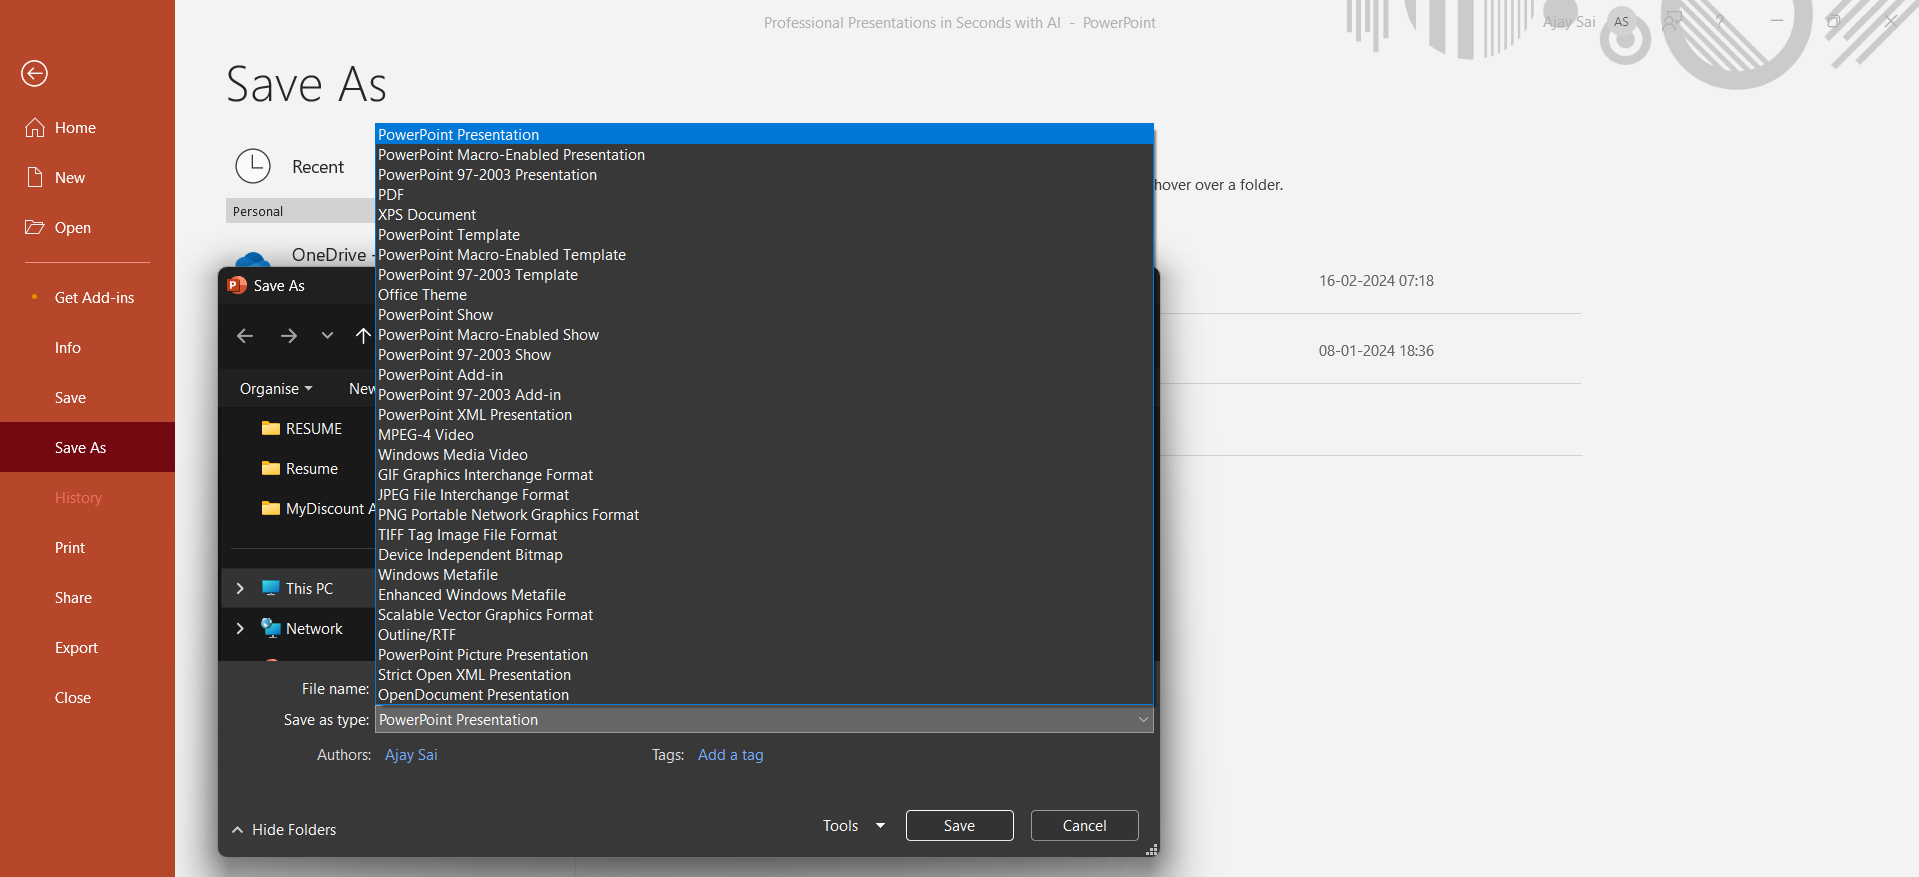Select XPS Document format

point(764,215)
